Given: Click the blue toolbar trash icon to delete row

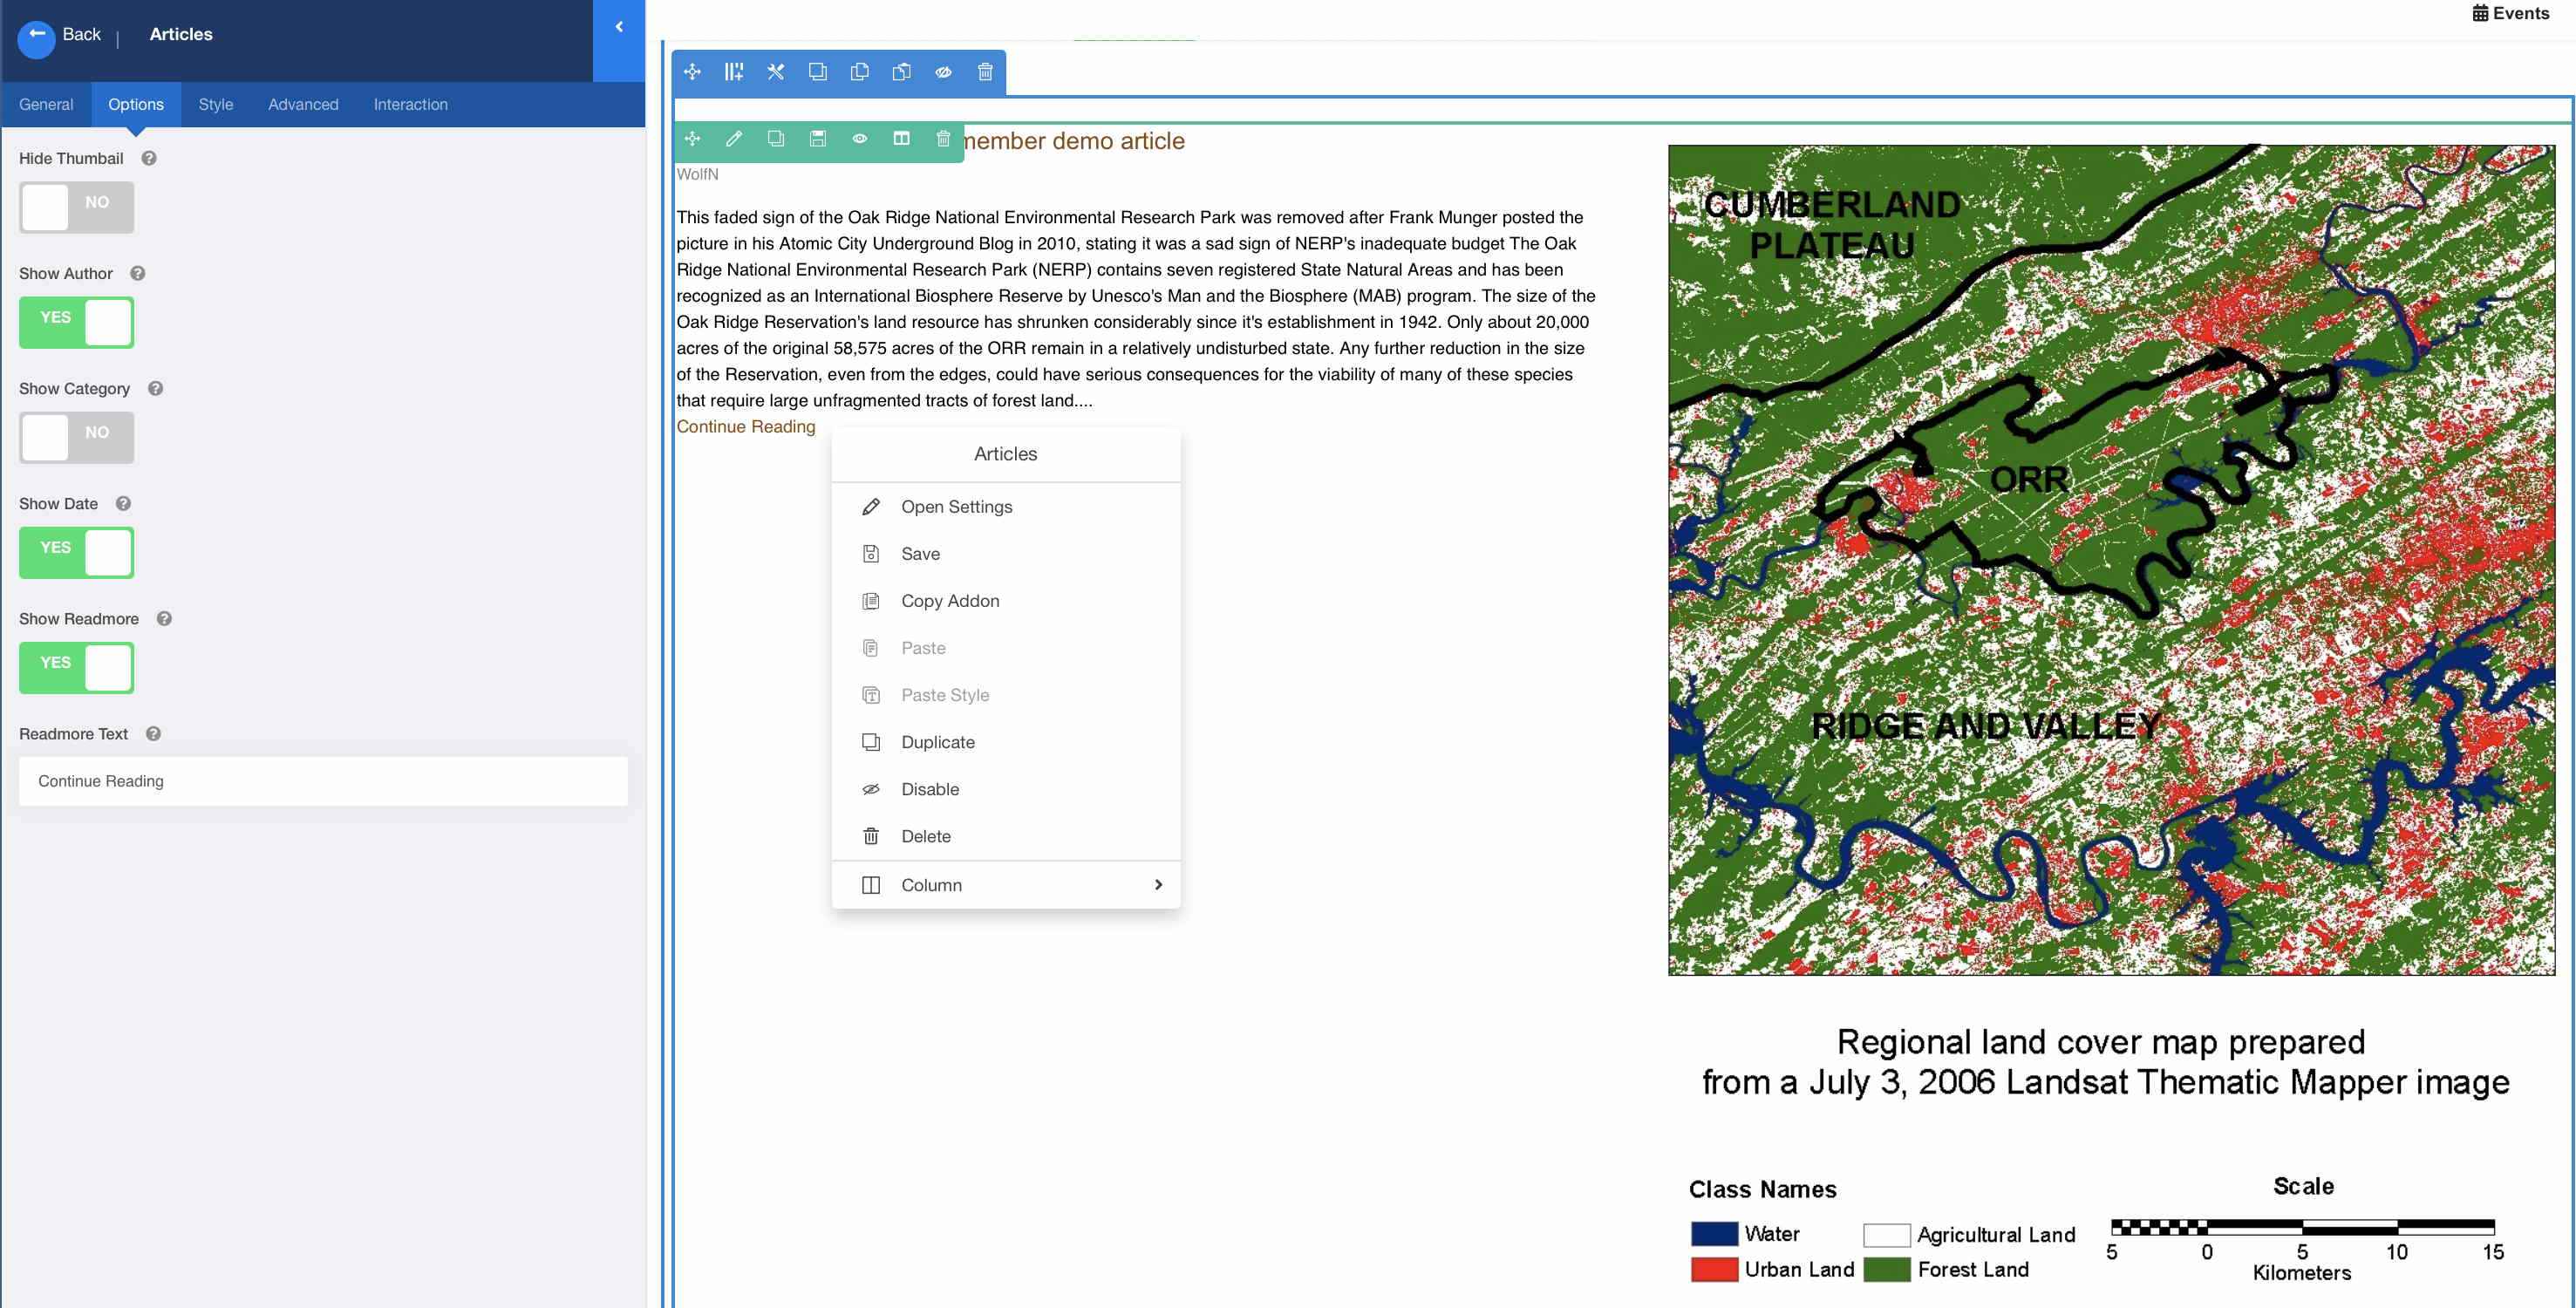Looking at the screenshot, I should click(985, 72).
